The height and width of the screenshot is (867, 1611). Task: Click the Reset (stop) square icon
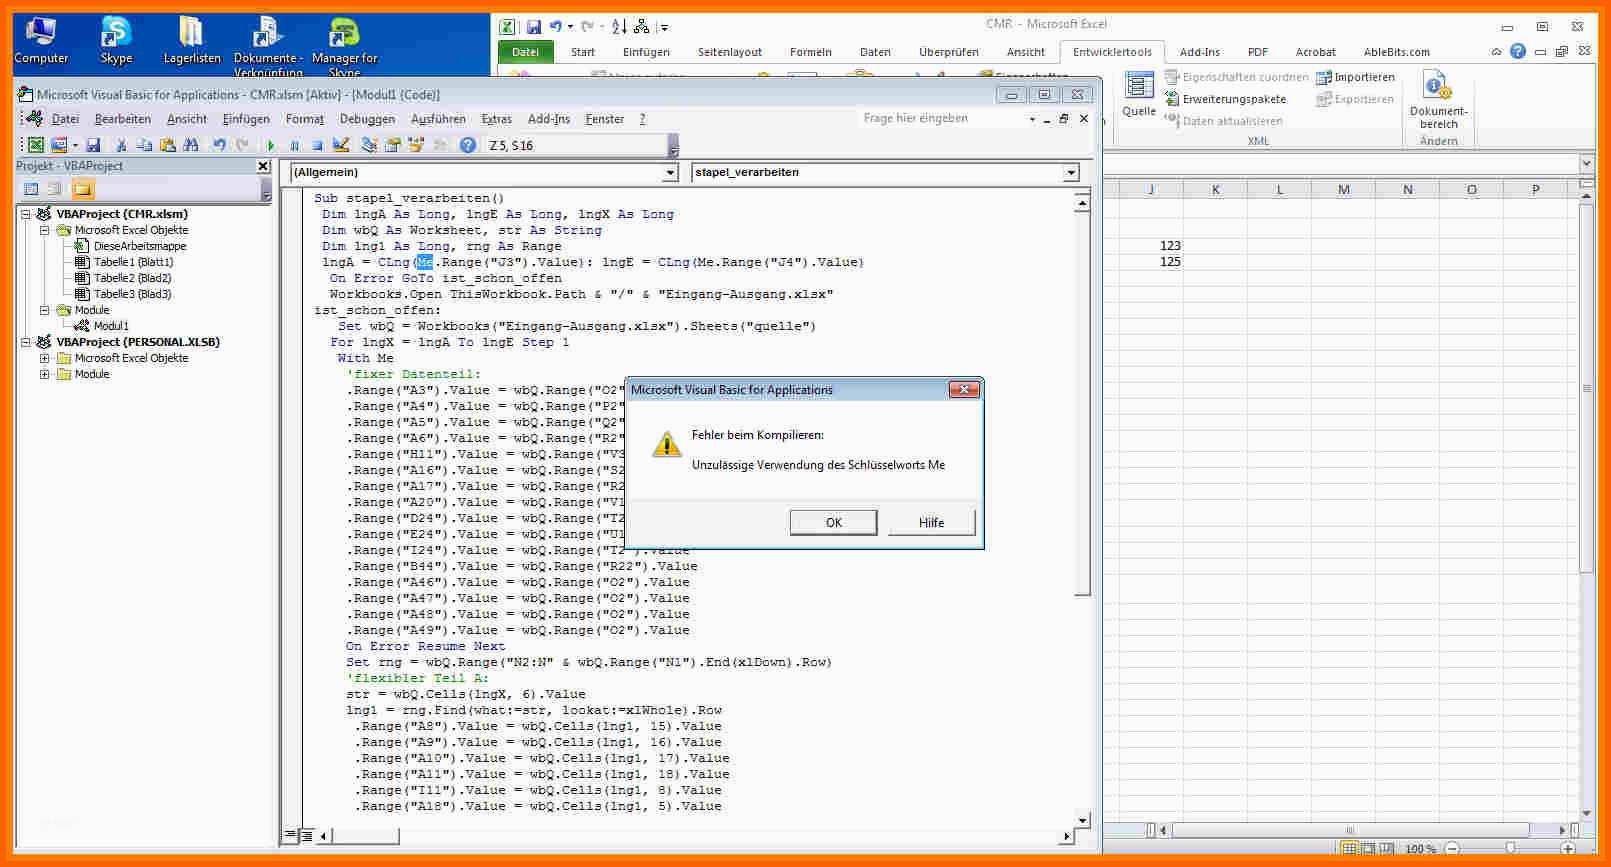pos(317,146)
